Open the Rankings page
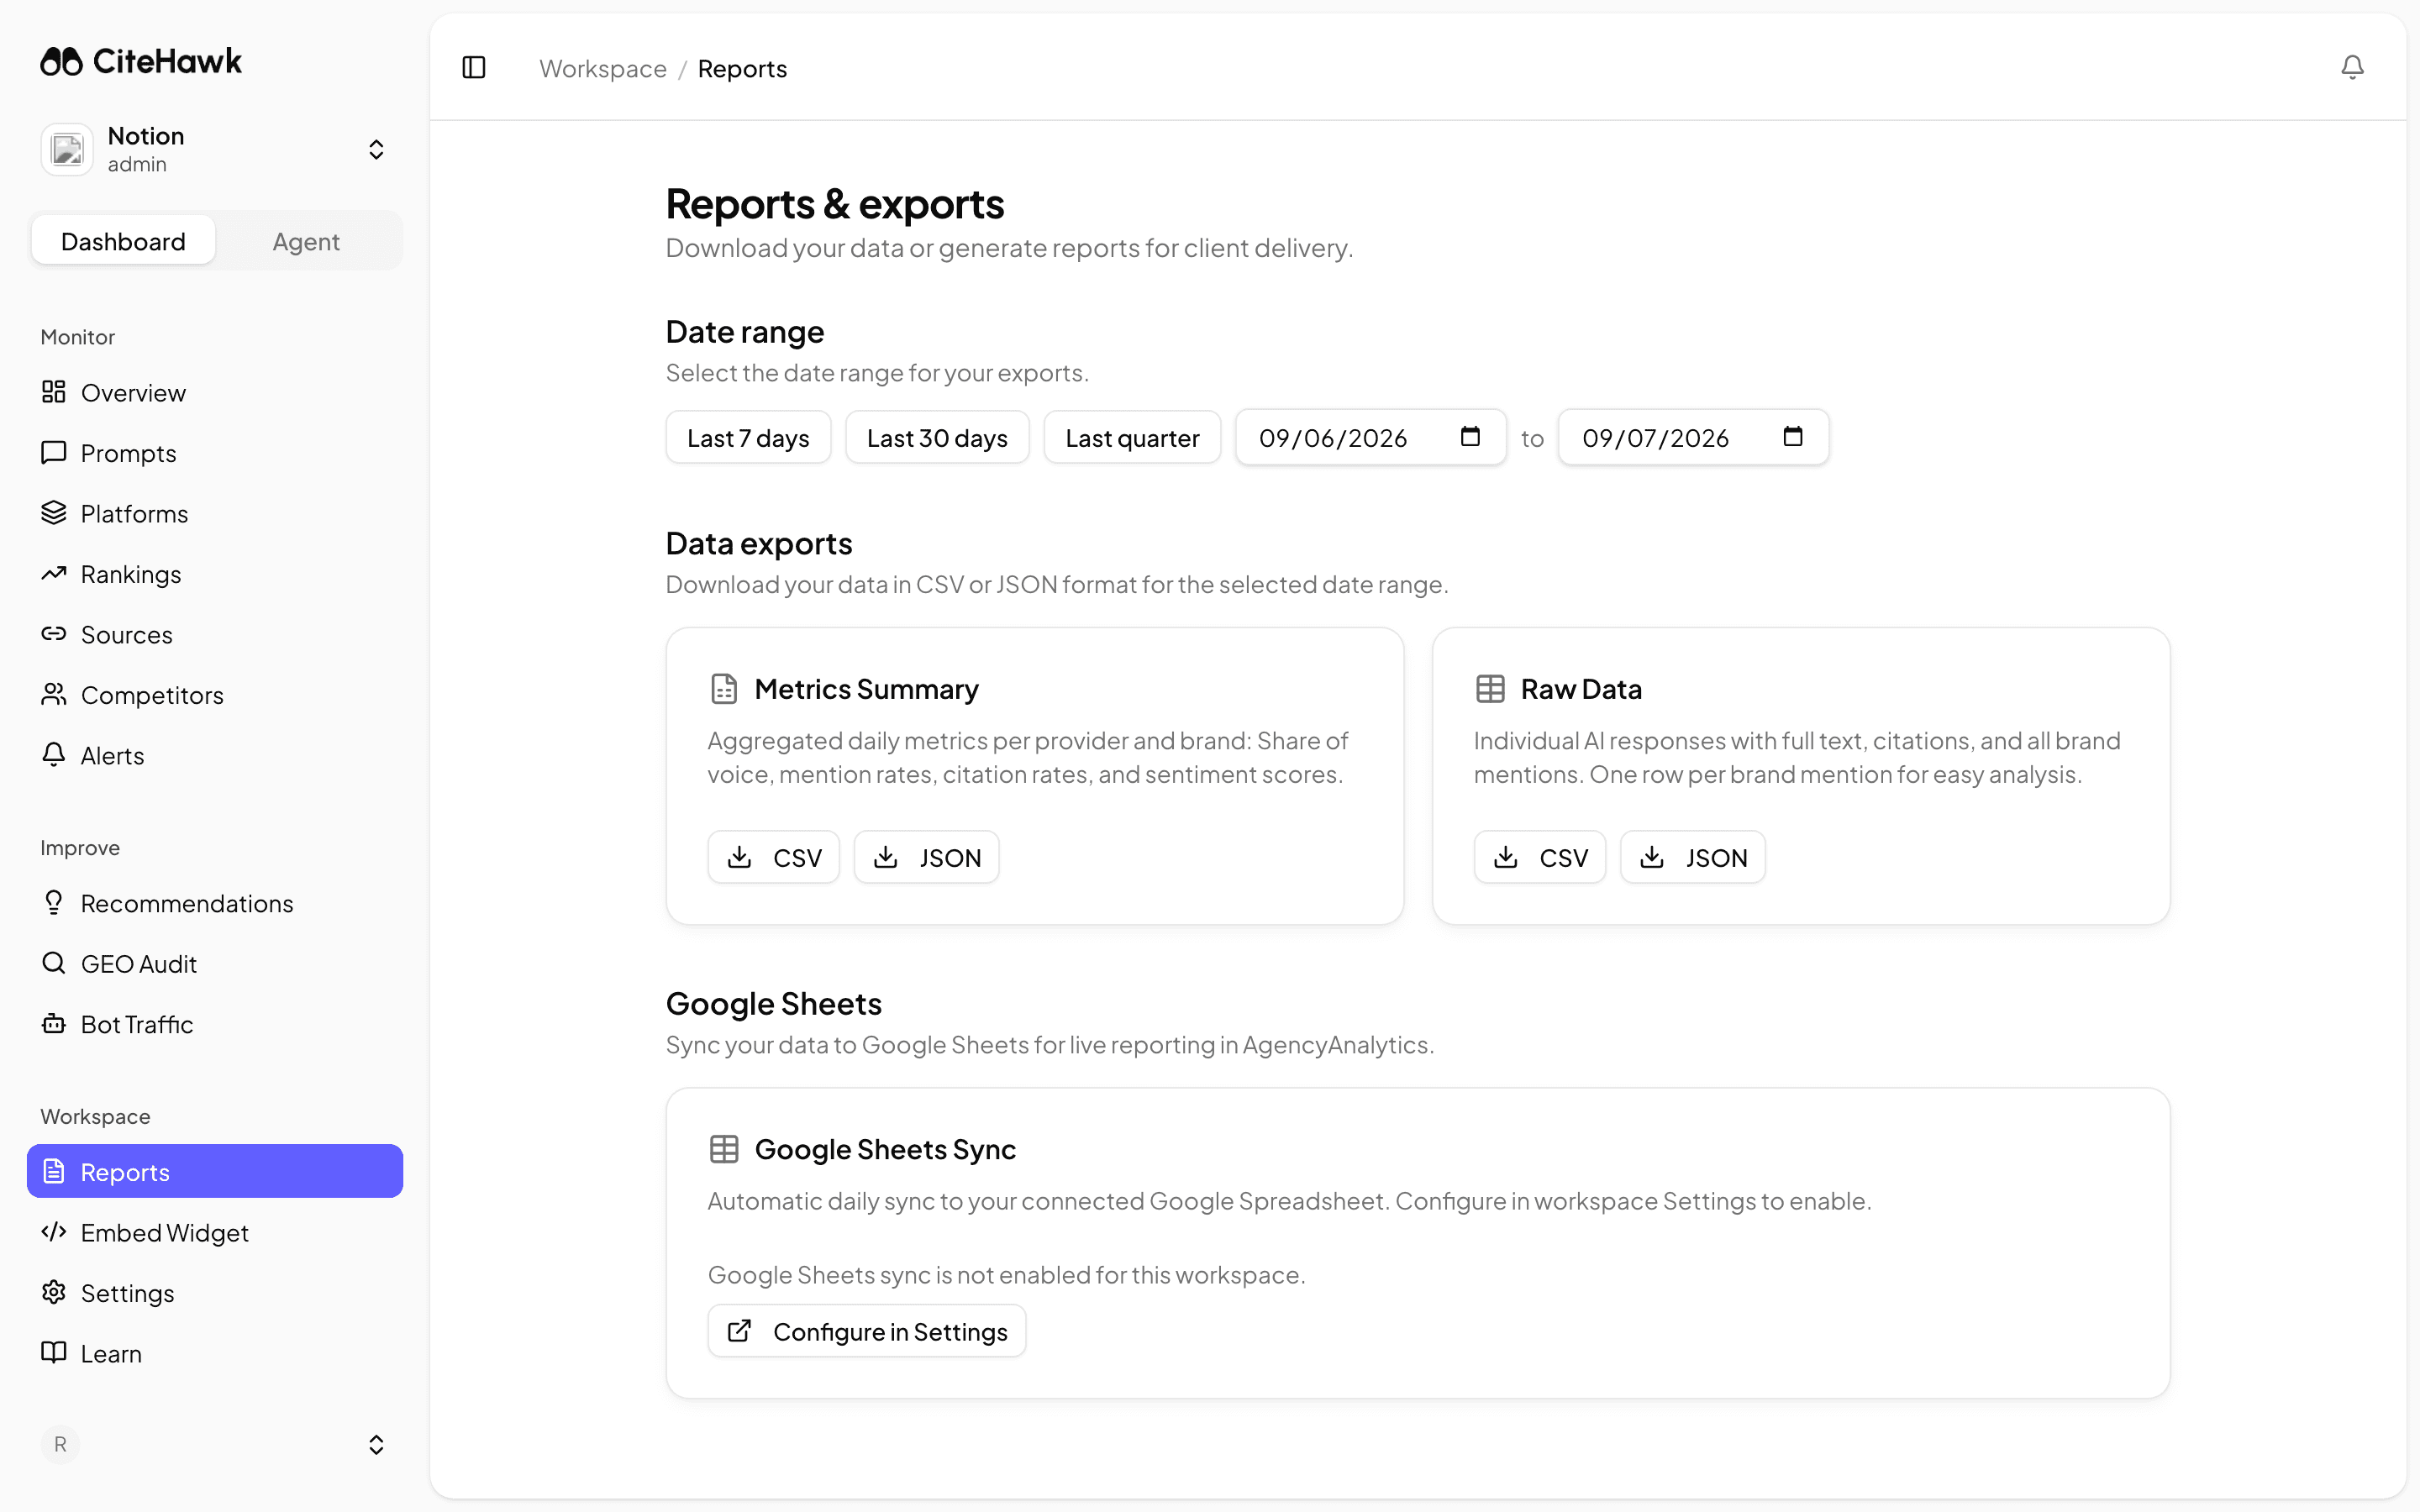The width and height of the screenshot is (2420, 1512). [215, 574]
